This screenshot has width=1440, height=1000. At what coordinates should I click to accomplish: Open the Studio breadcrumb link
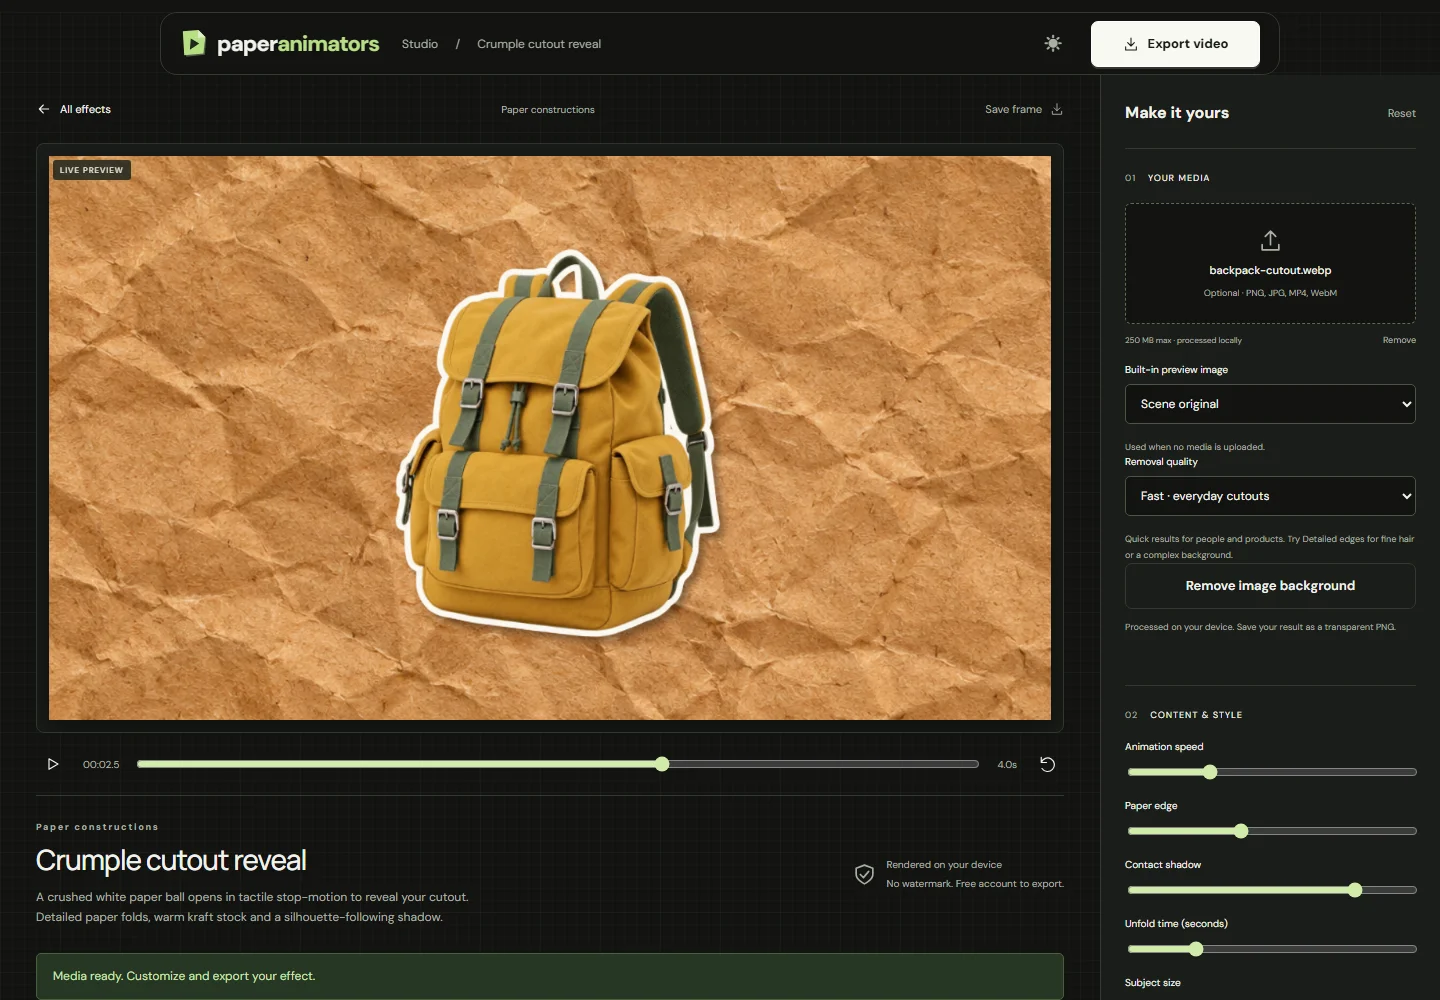coord(420,44)
